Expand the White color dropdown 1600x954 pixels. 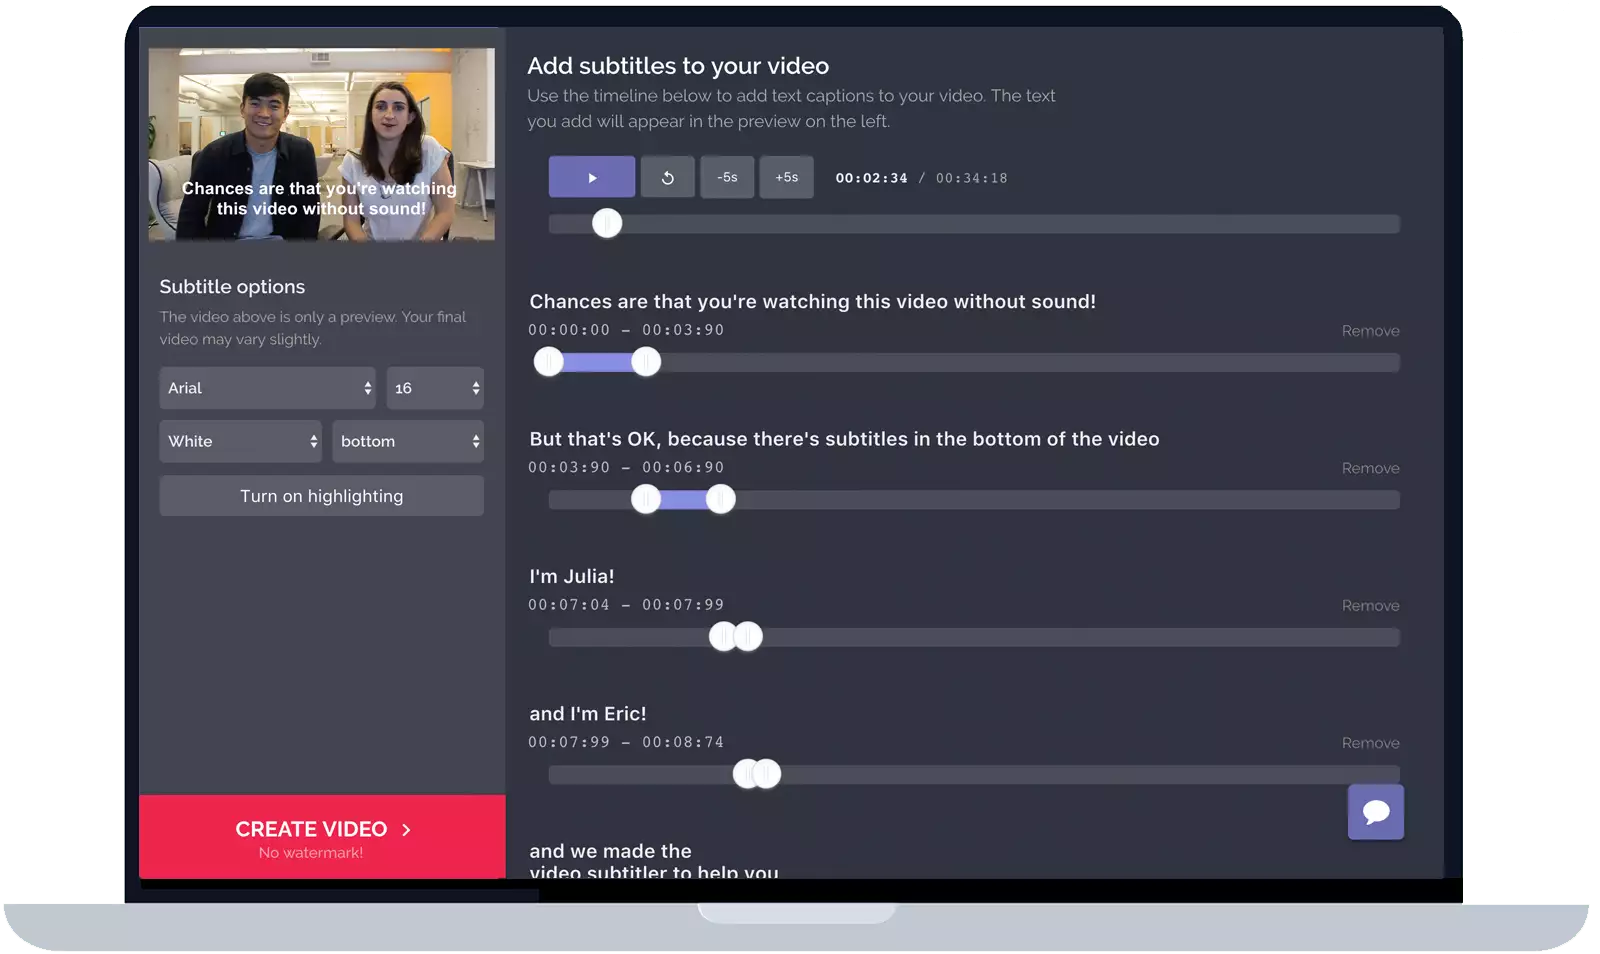pyautogui.click(x=240, y=441)
